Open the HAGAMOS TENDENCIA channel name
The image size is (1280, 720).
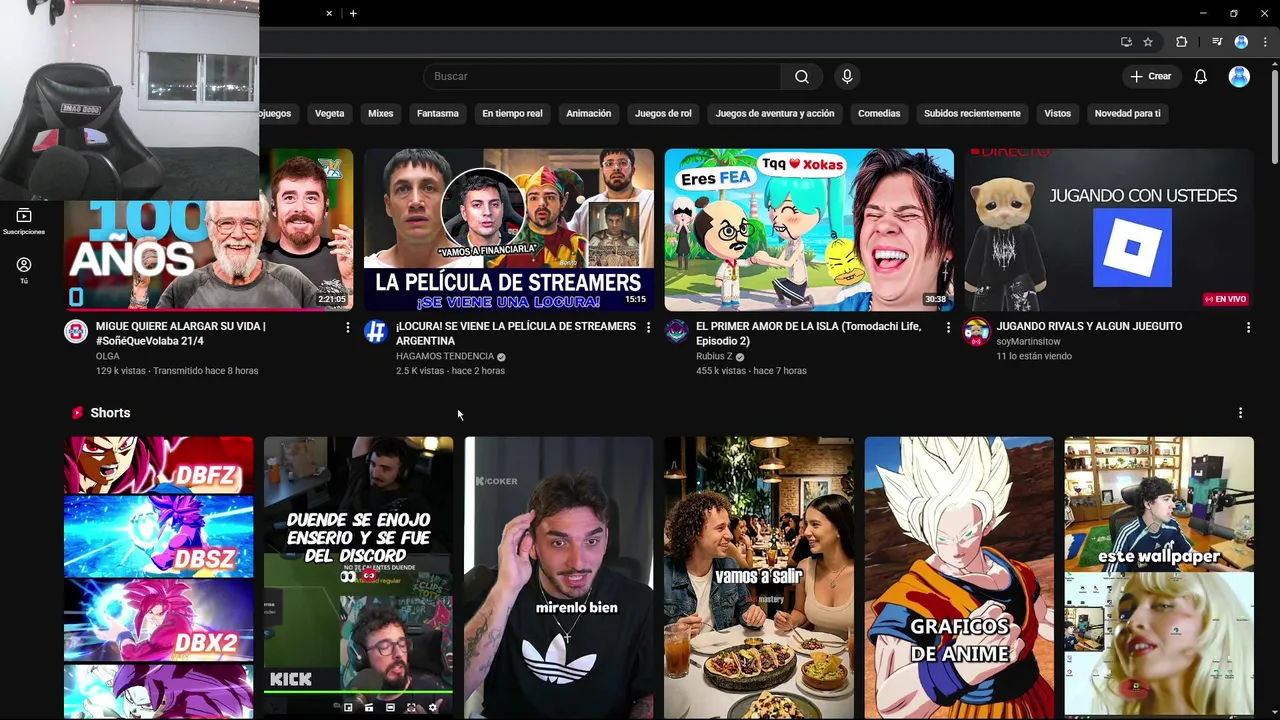[x=445, y=356]
